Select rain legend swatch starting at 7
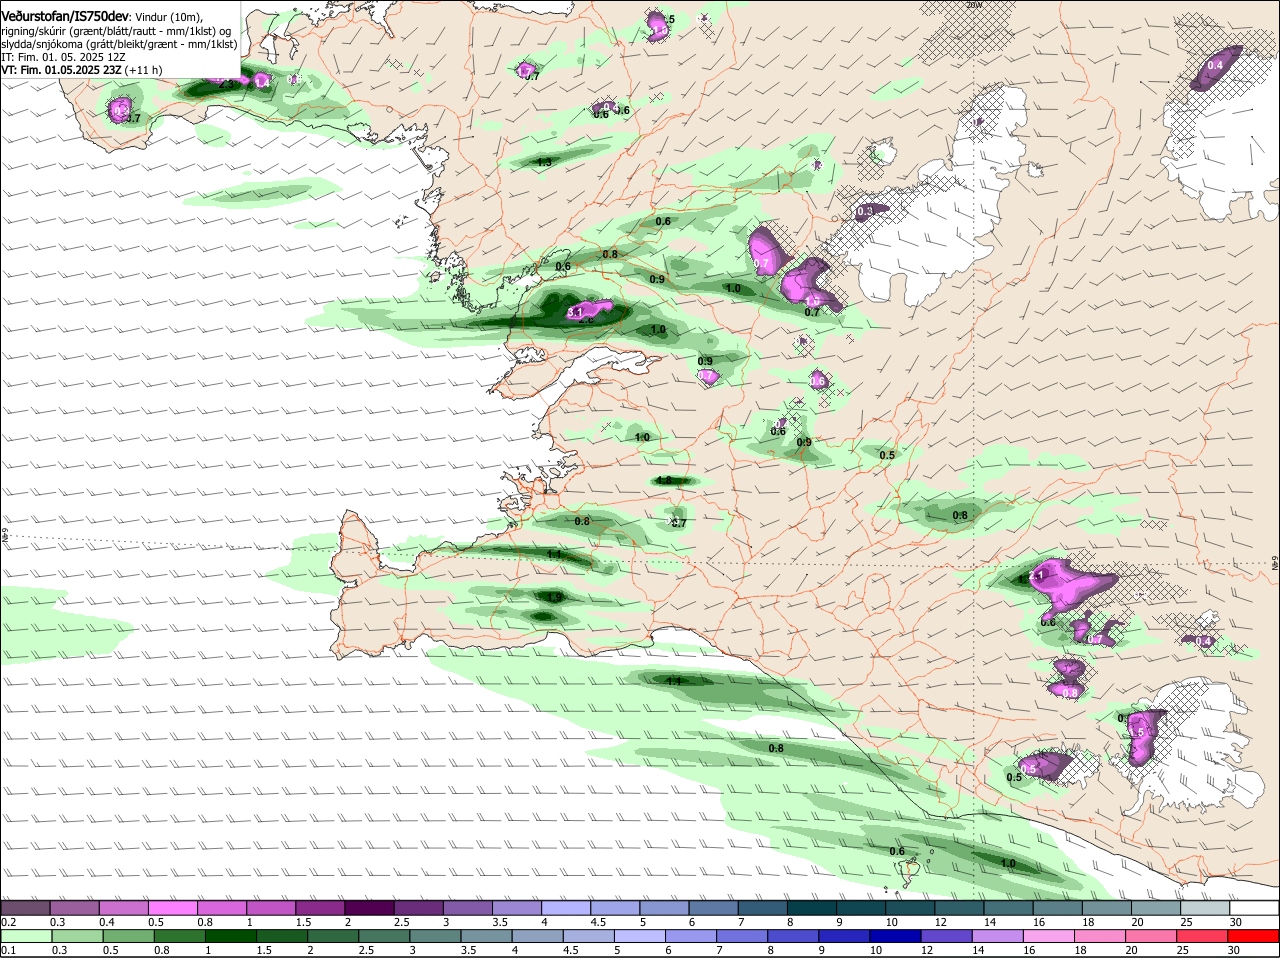1280x958 pixels. (x=742, y=936)
